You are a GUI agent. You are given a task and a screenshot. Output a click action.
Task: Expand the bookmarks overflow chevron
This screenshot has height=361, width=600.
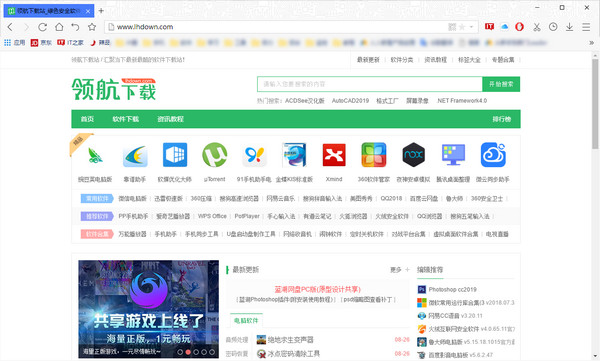592,42
